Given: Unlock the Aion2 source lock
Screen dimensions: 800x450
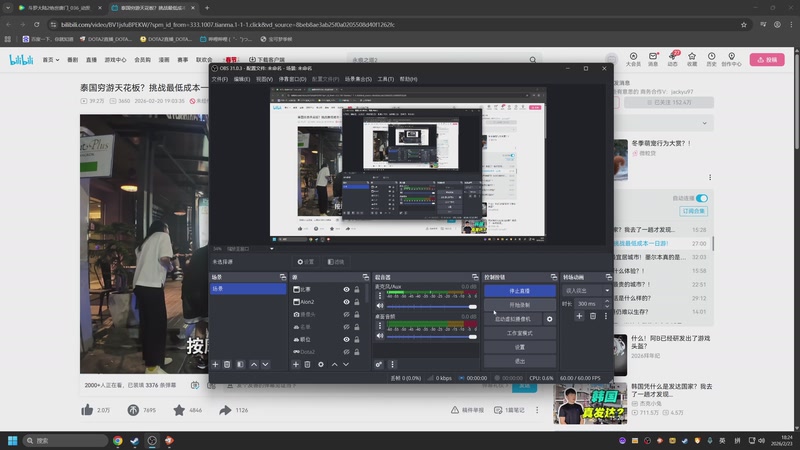Looking at the screenshot, I should 357,302.
